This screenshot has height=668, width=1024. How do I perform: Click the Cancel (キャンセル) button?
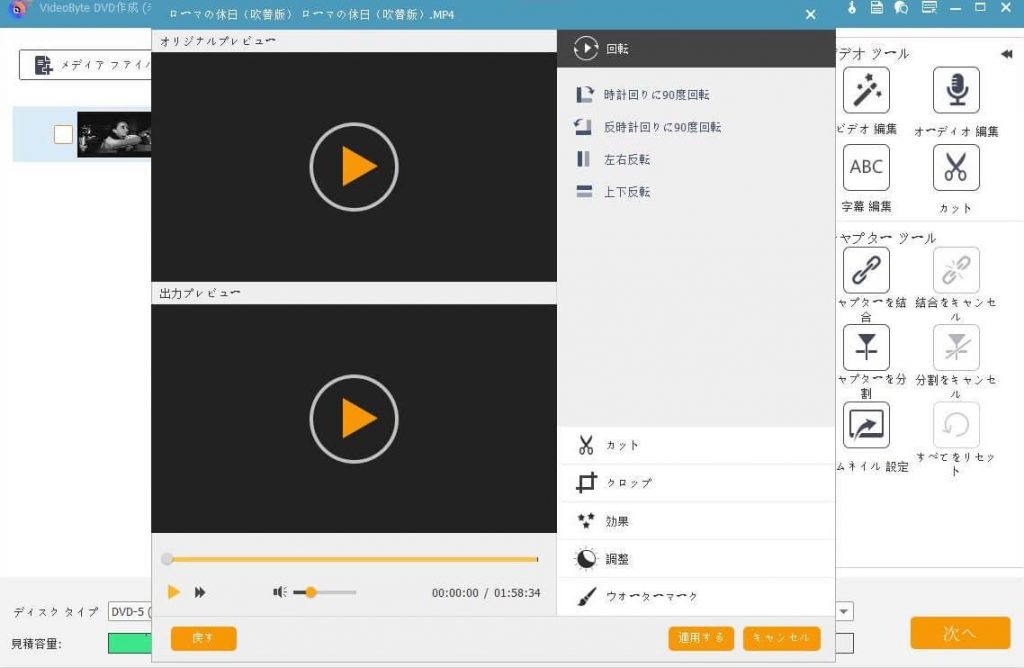pyautogui.click(x=781, y=638)
